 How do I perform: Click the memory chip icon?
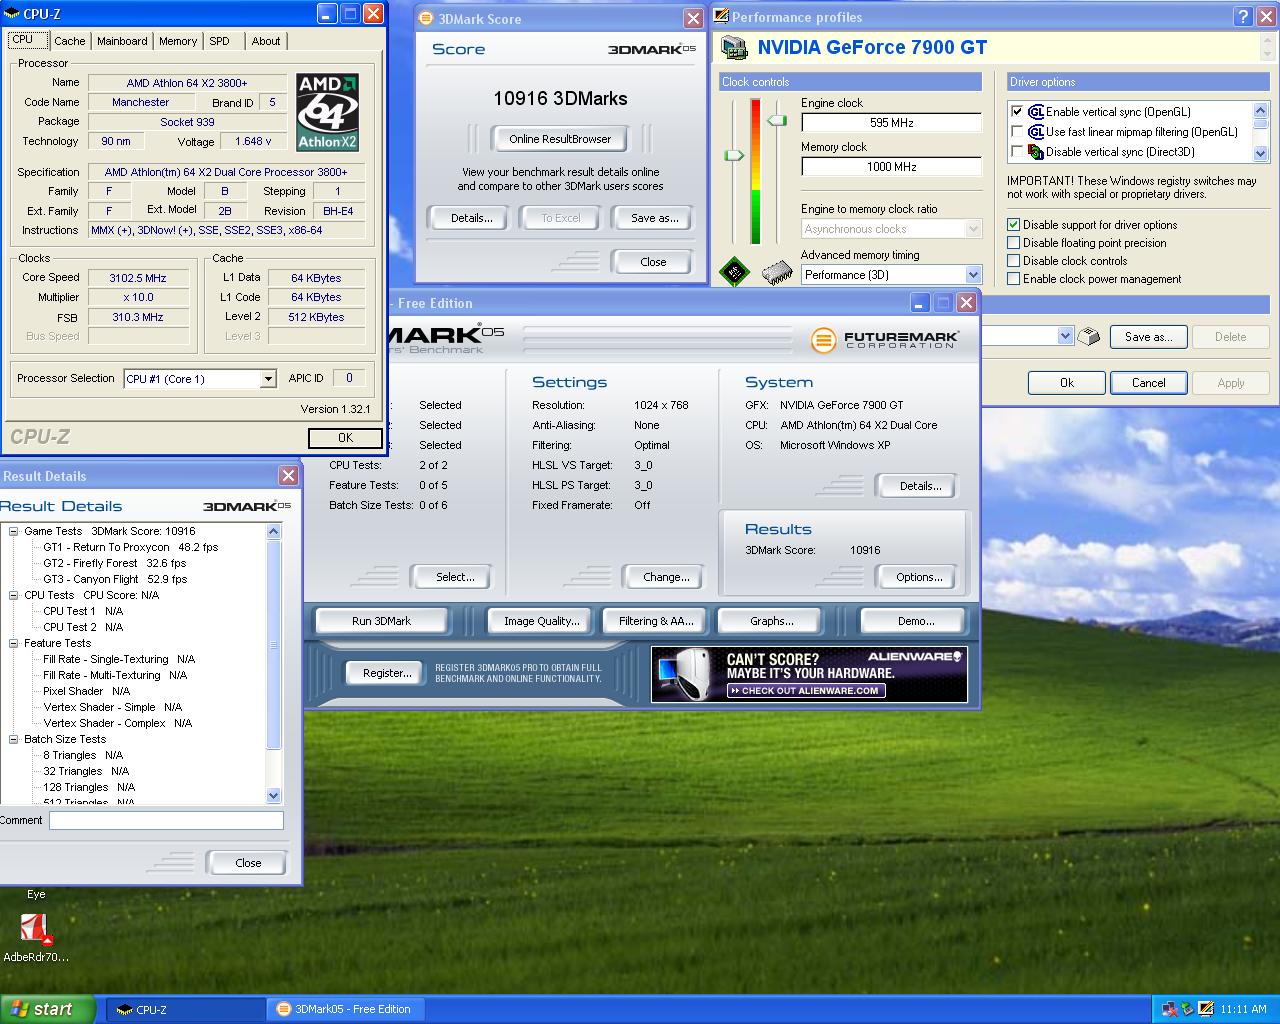(x=777, y=273)
